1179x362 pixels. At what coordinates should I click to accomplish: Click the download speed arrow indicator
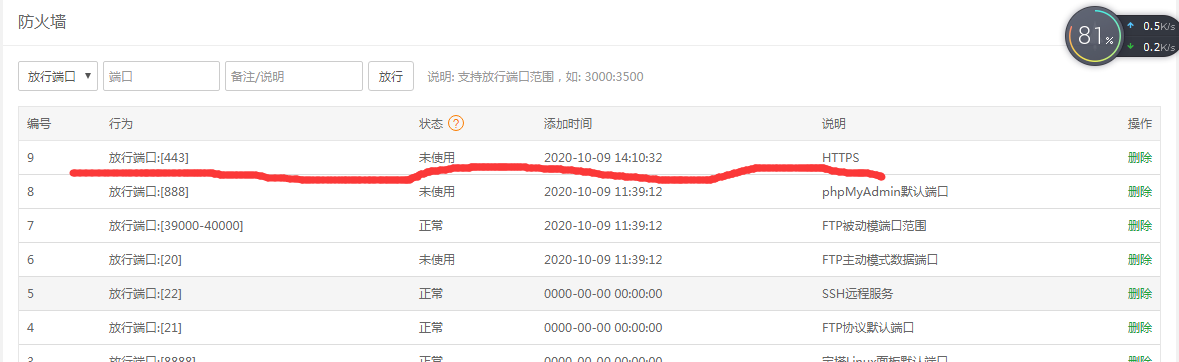coord(1130,47)
